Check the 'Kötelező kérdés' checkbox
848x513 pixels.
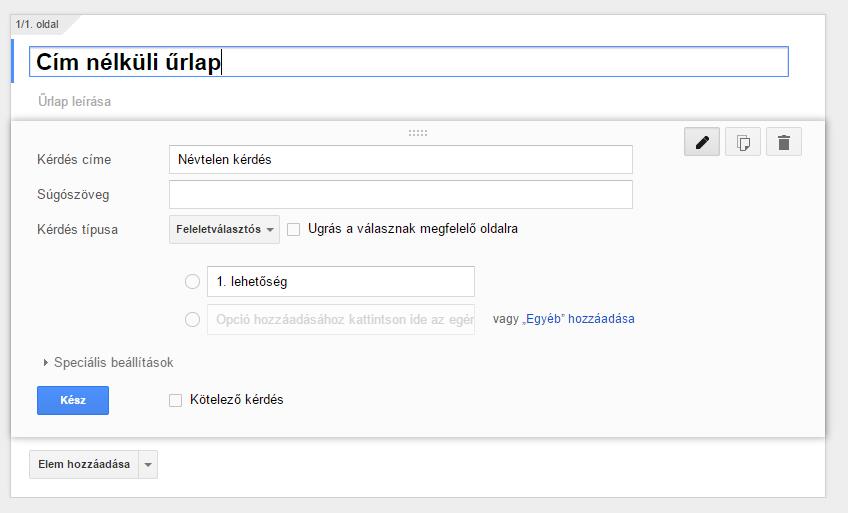point(175,401)
